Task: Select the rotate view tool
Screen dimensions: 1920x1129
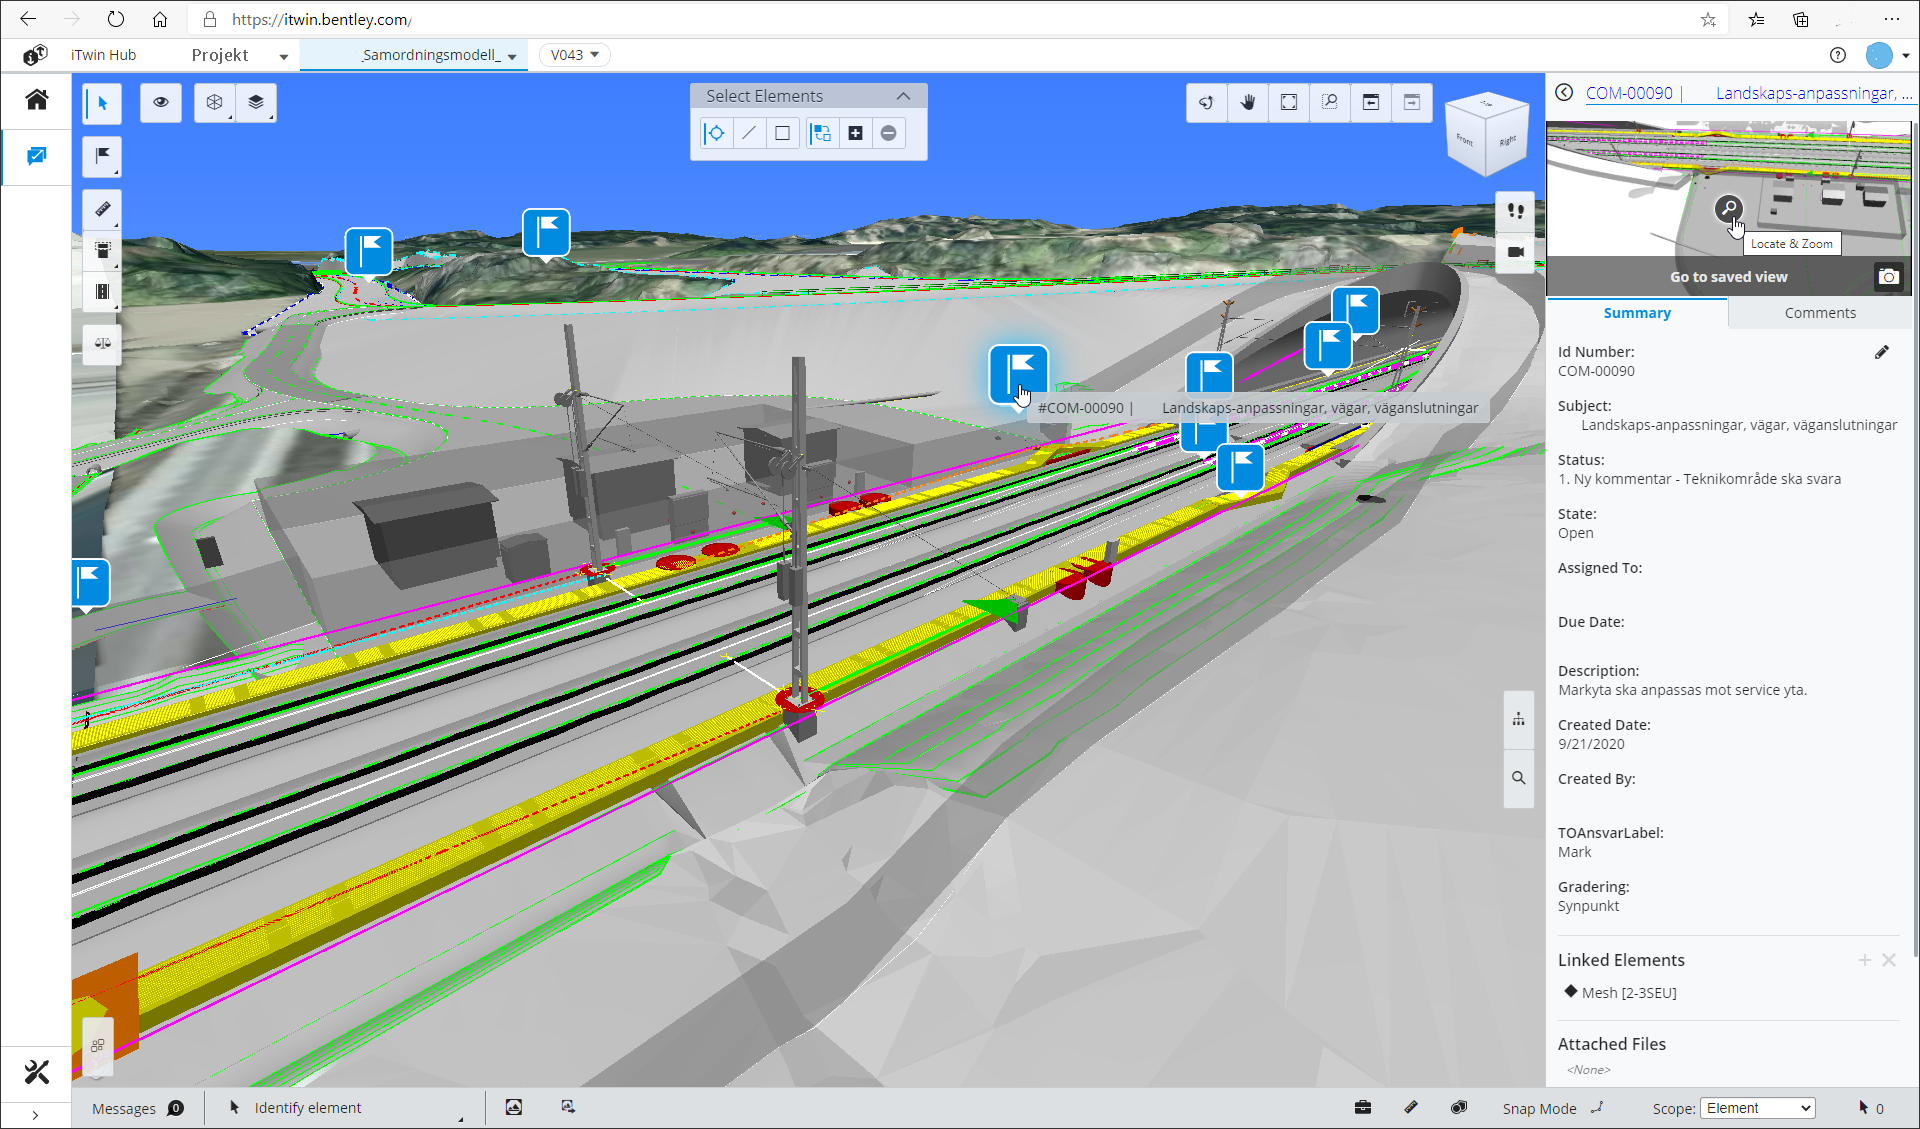Action: (1207, 102)
